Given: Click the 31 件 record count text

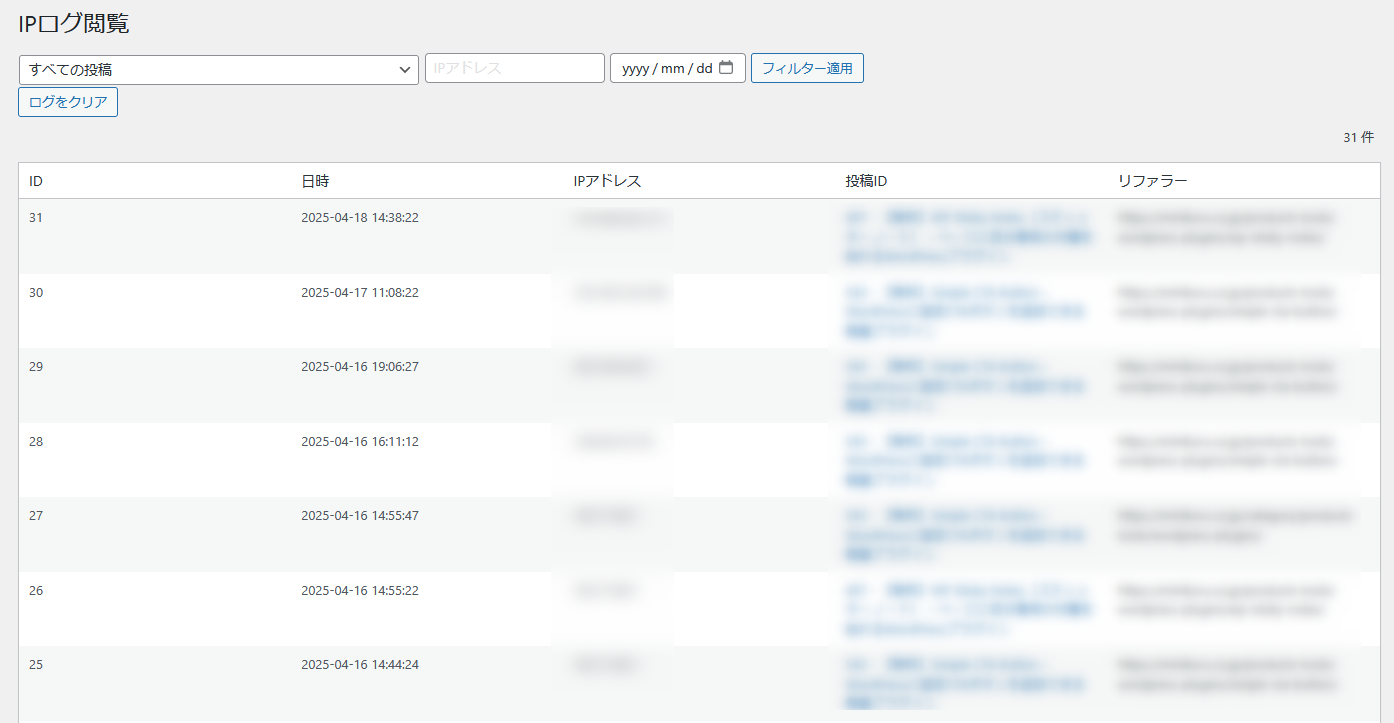Looking at the screenshot, I should tap(1358, 138).
